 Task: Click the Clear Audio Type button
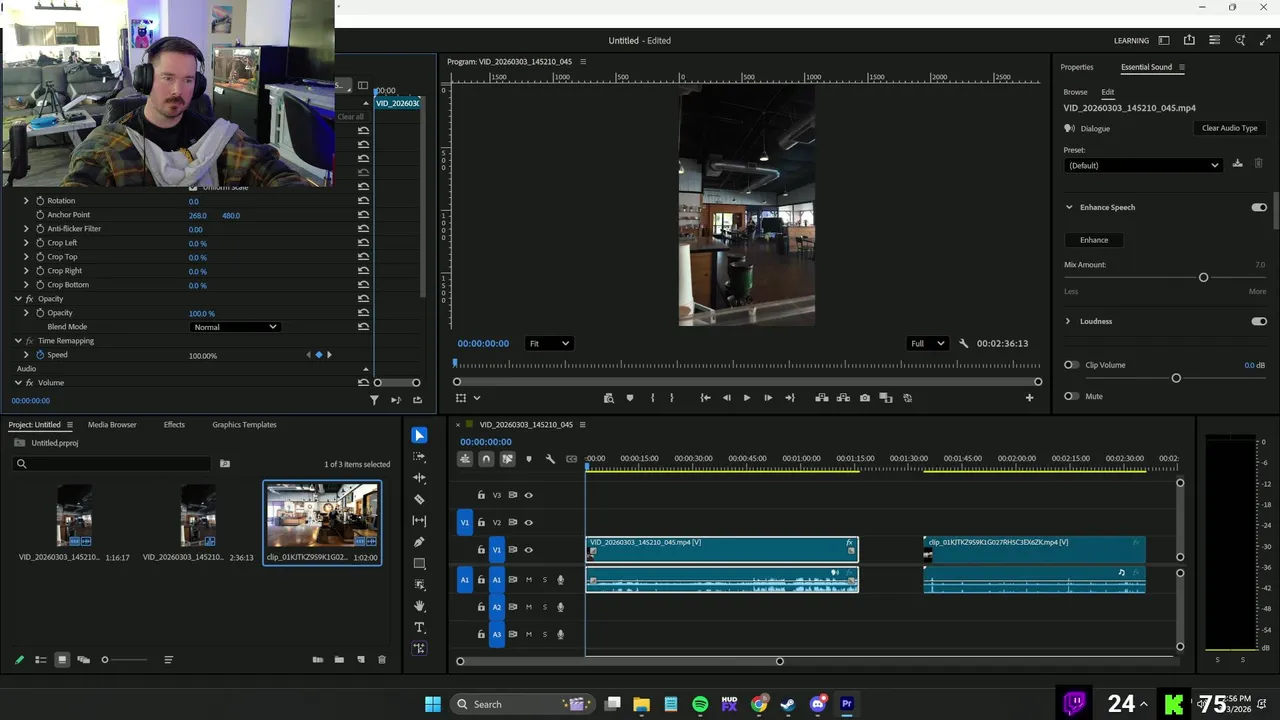[1229, 128]
